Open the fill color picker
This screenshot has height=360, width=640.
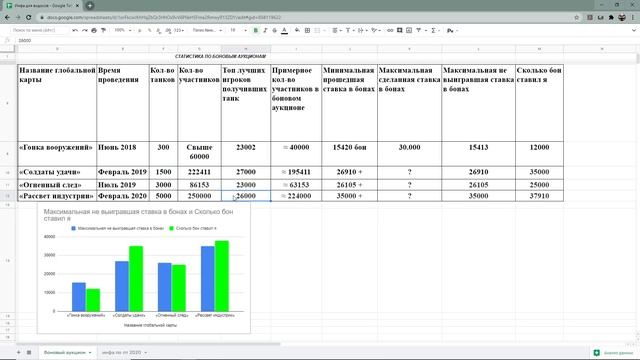coord(297,30)
